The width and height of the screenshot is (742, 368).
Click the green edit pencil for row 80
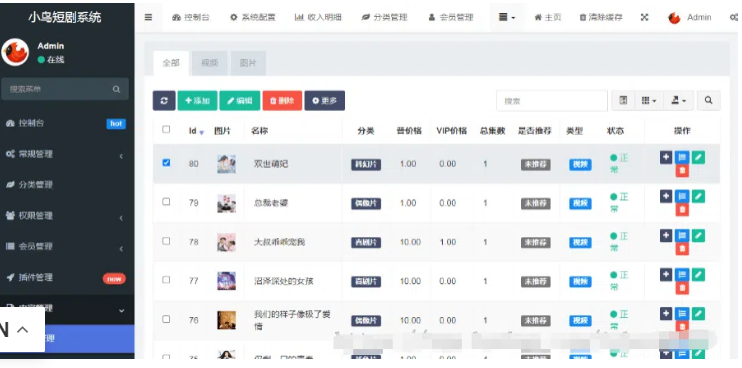pos(698,157)
